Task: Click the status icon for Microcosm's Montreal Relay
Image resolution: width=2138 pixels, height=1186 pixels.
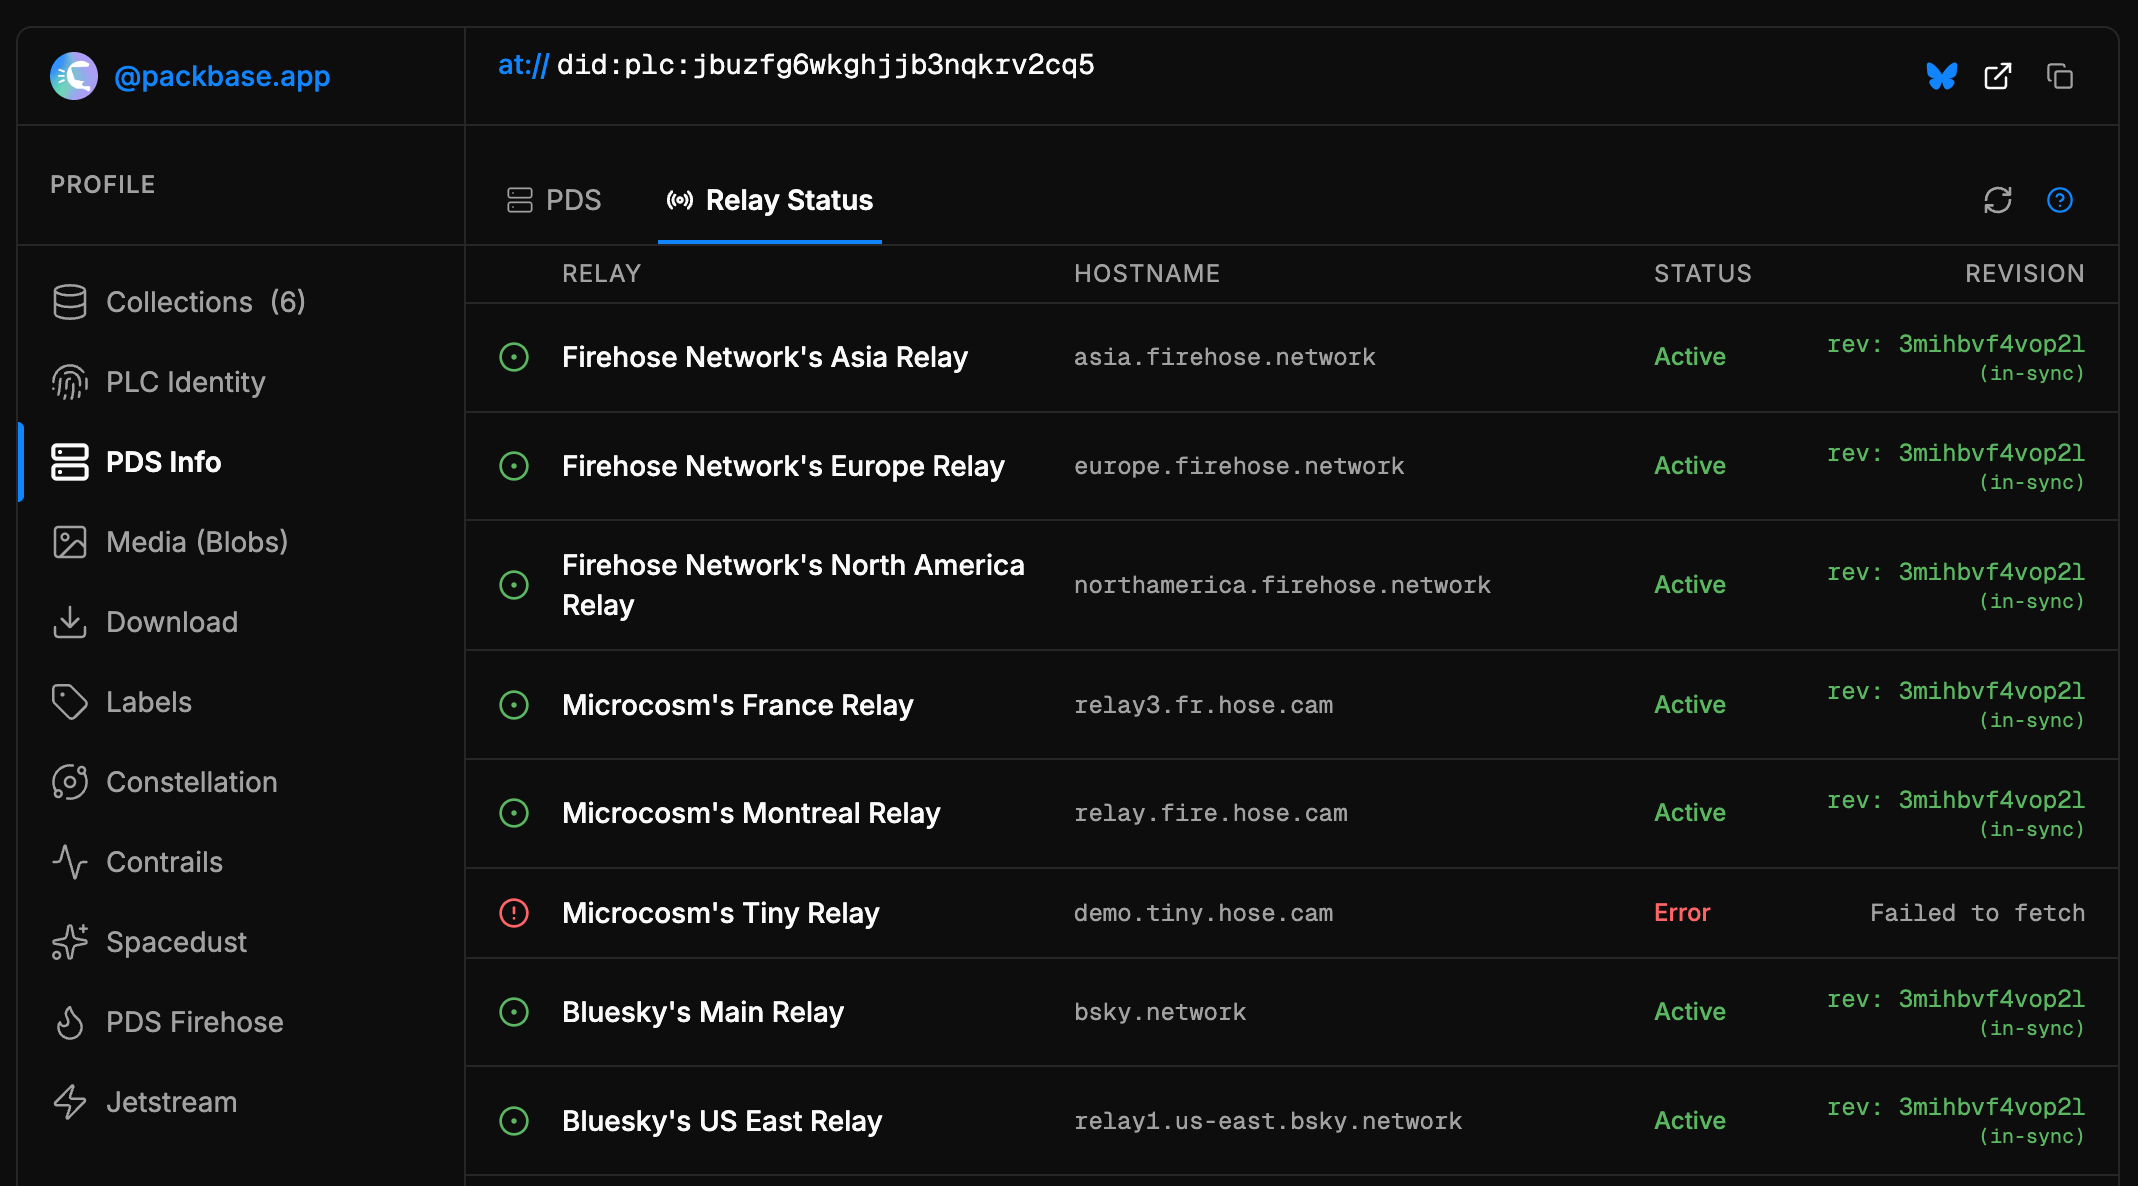Action: click(514, 813)
